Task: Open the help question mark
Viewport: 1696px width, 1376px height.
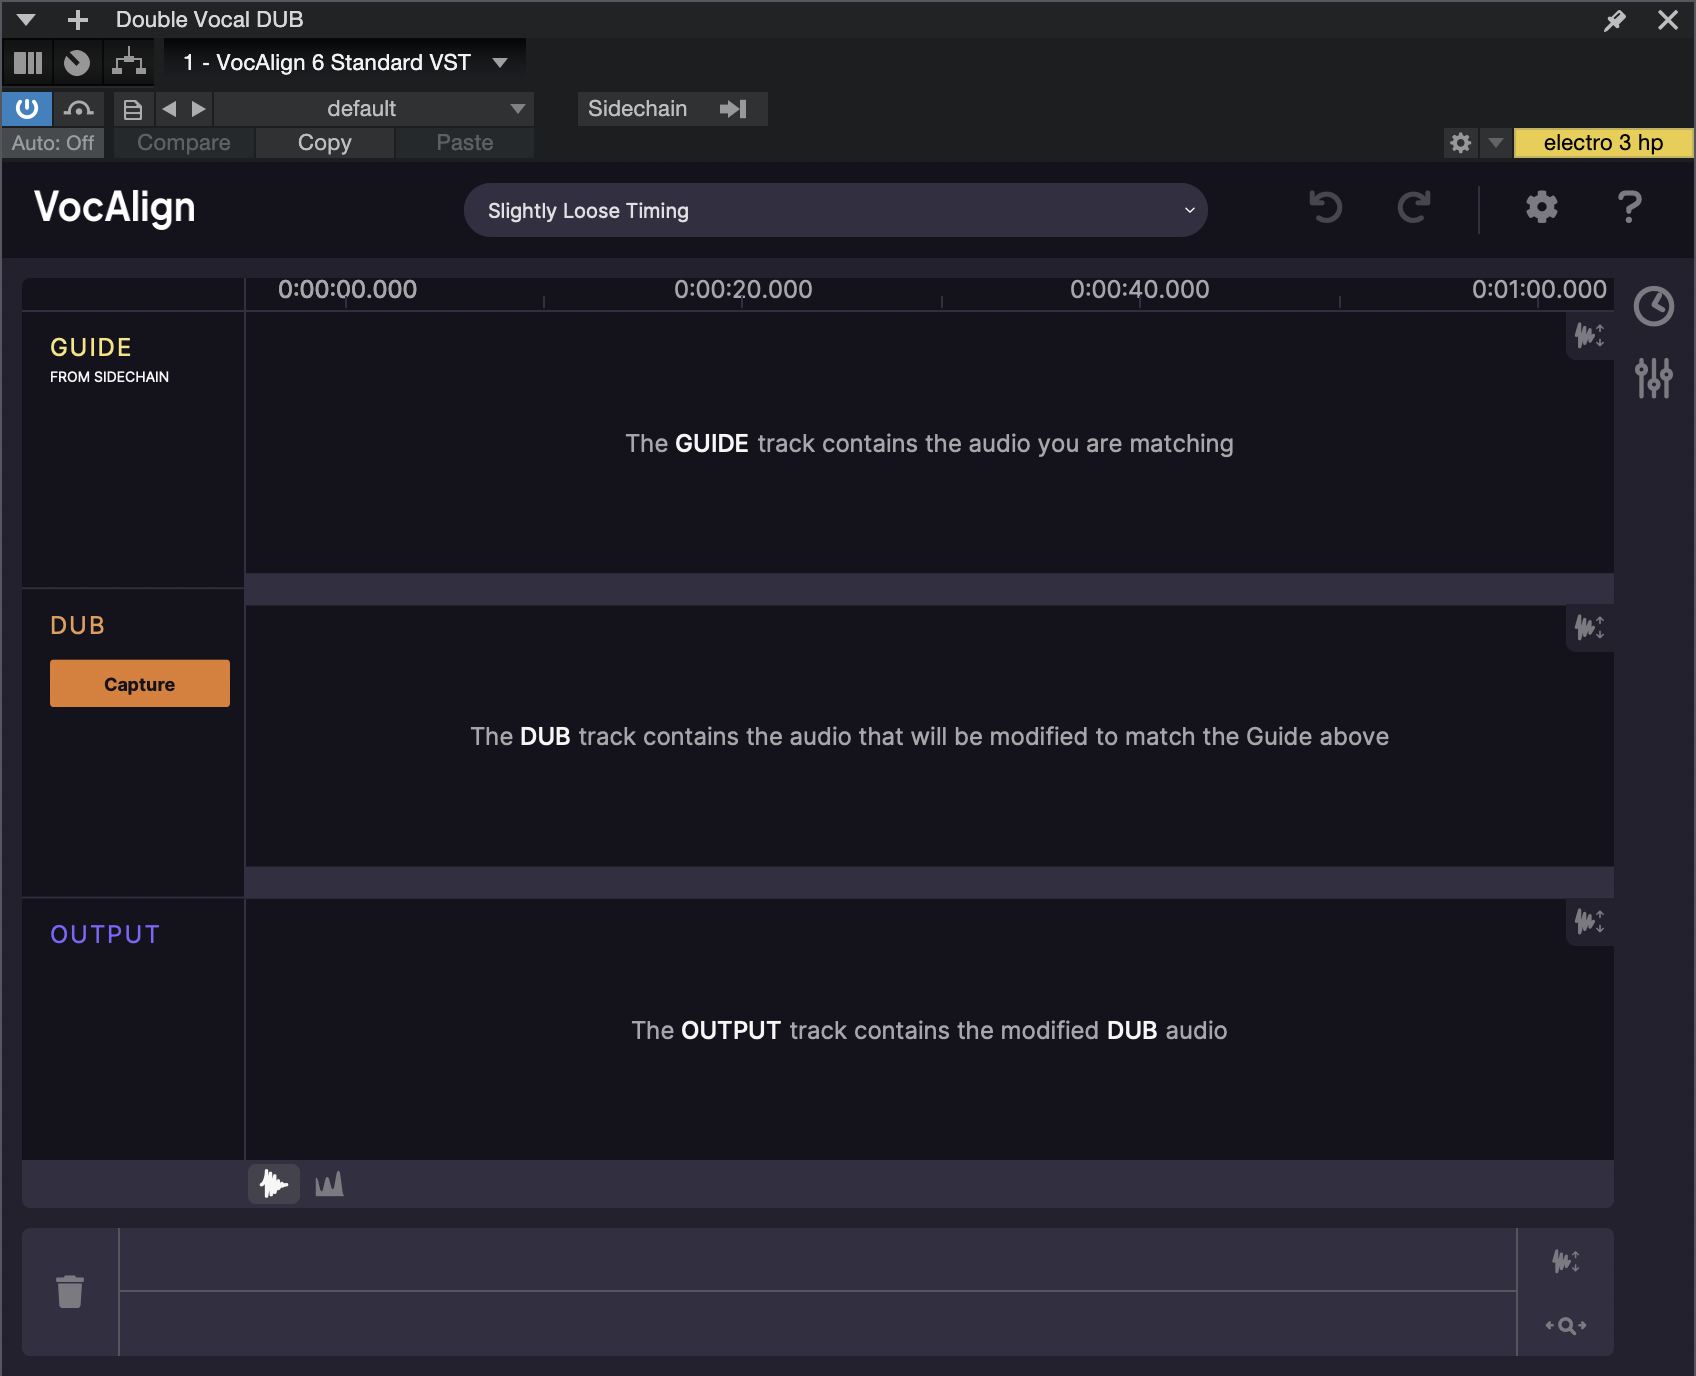Action: click(x=1629, y=208)
